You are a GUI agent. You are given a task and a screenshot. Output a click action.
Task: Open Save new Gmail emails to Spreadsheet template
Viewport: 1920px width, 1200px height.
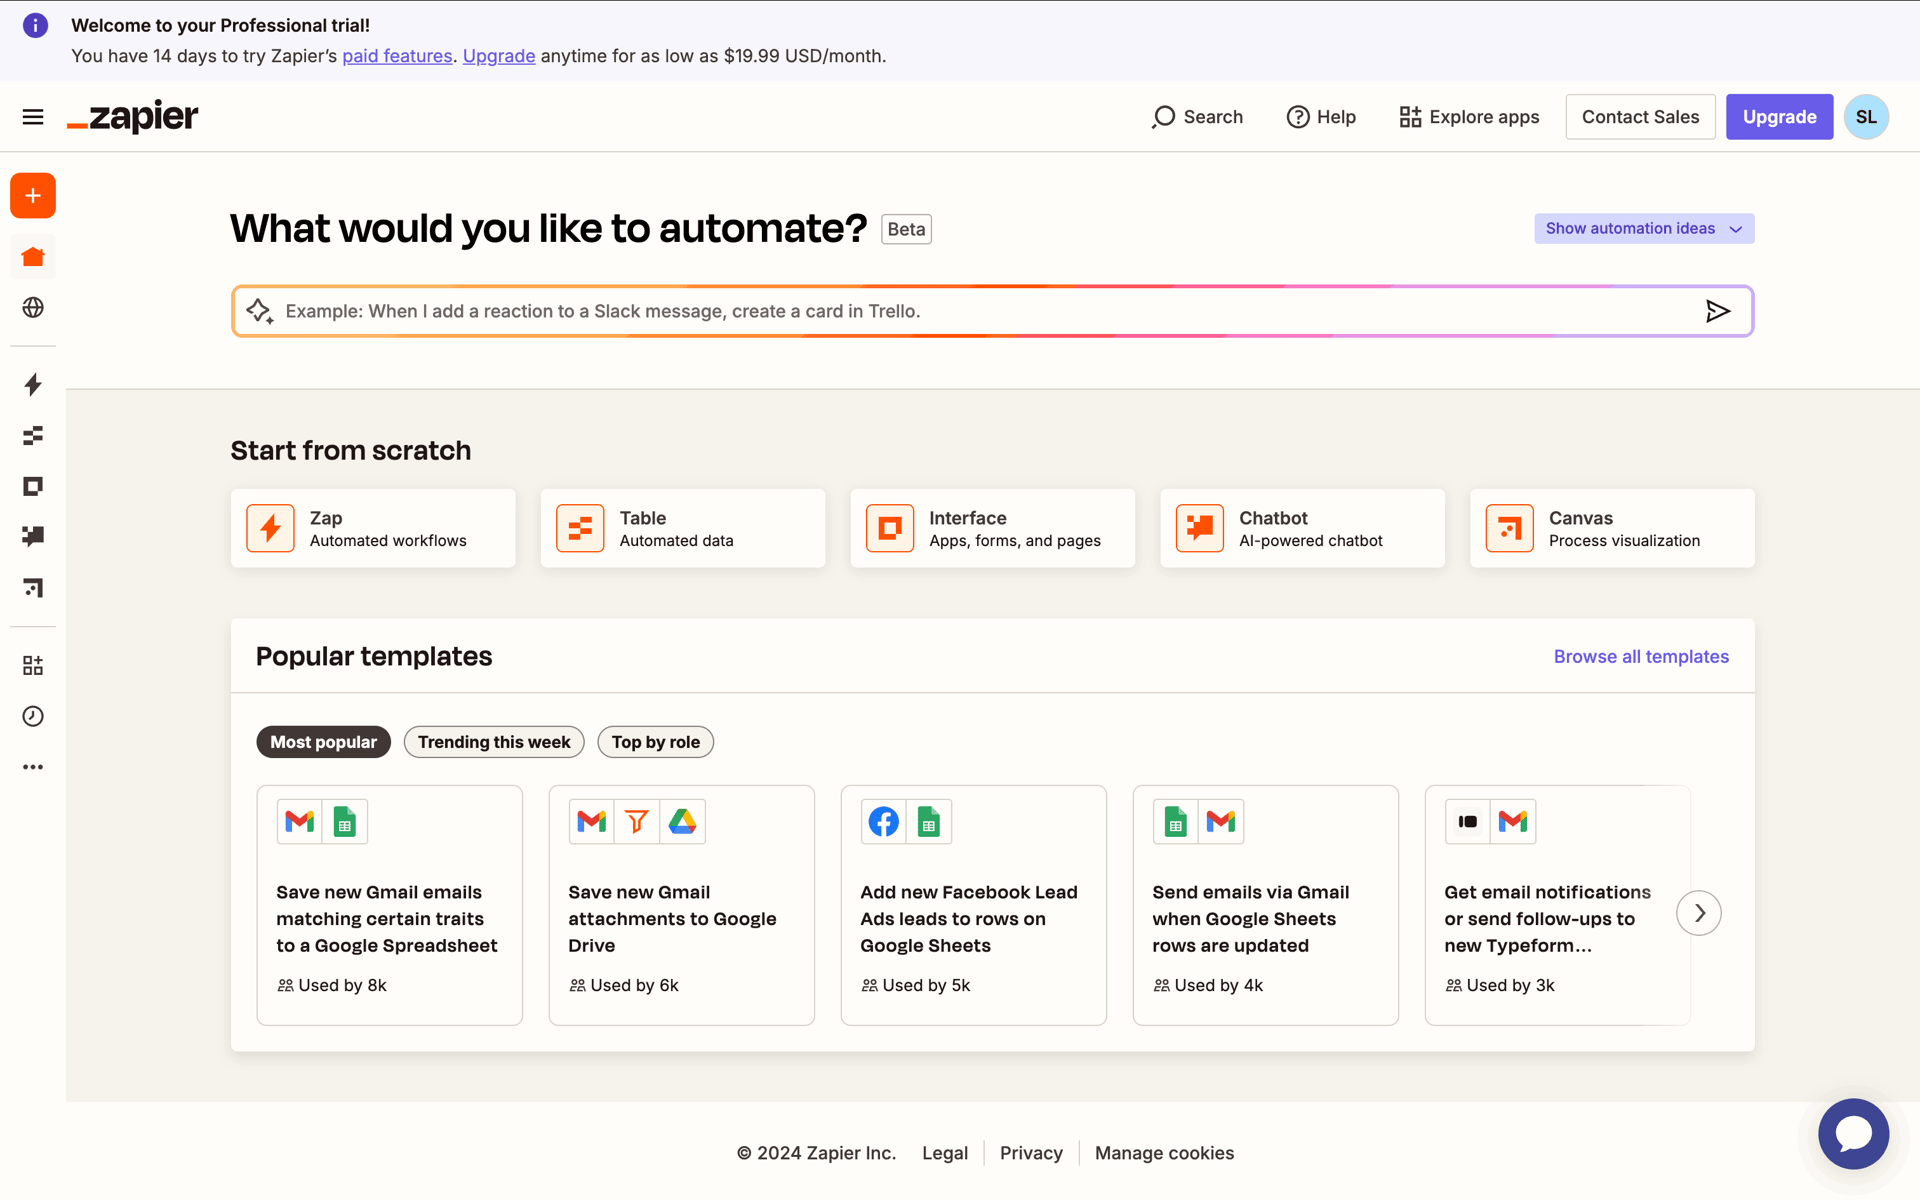[x=390, y=905]
